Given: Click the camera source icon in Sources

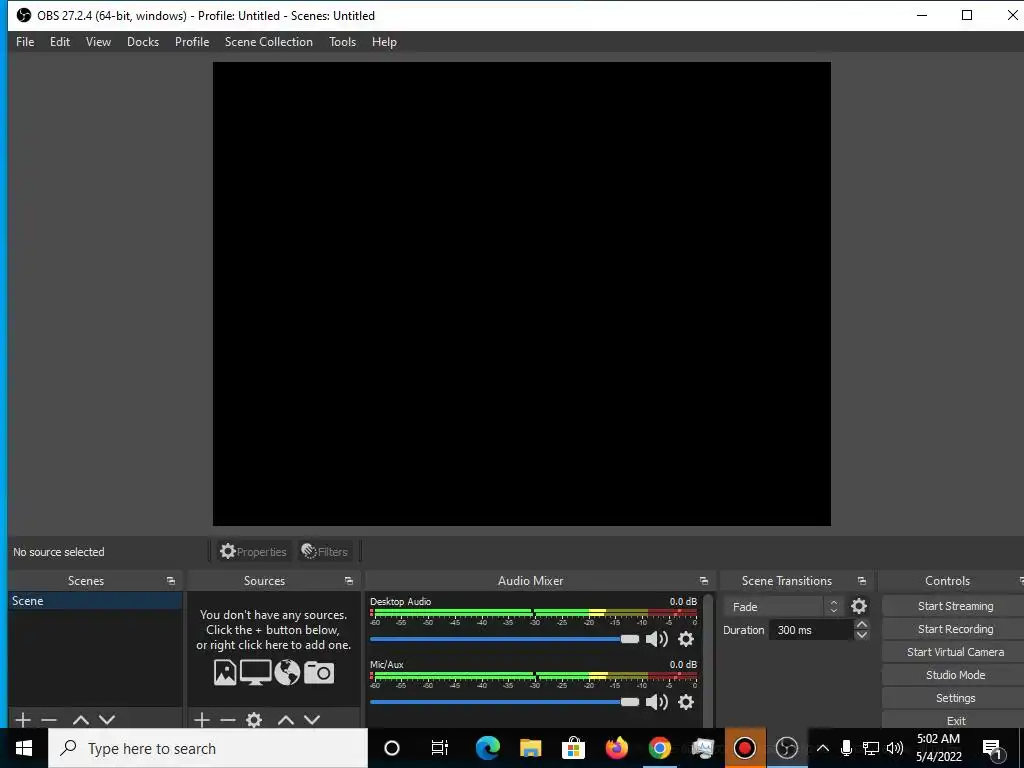Looking at the screenshot, I should (x=319, y=672).
